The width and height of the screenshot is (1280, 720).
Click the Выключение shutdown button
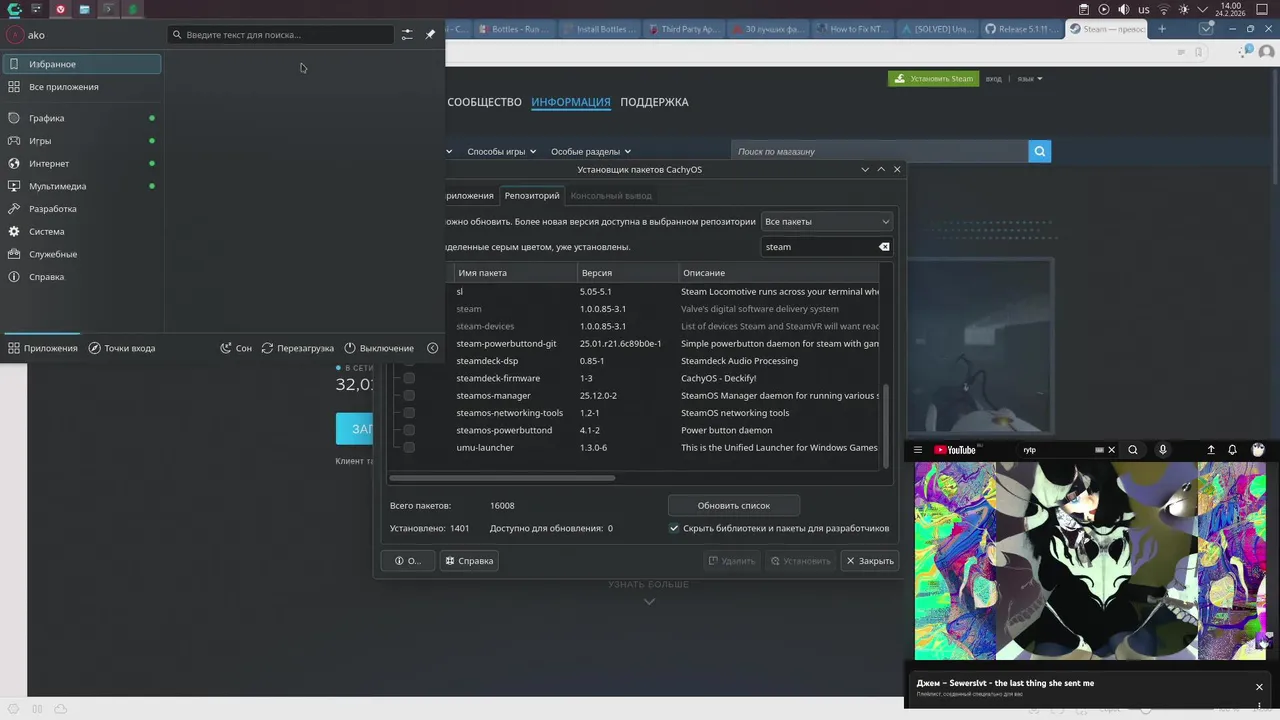tap(379, 348)
